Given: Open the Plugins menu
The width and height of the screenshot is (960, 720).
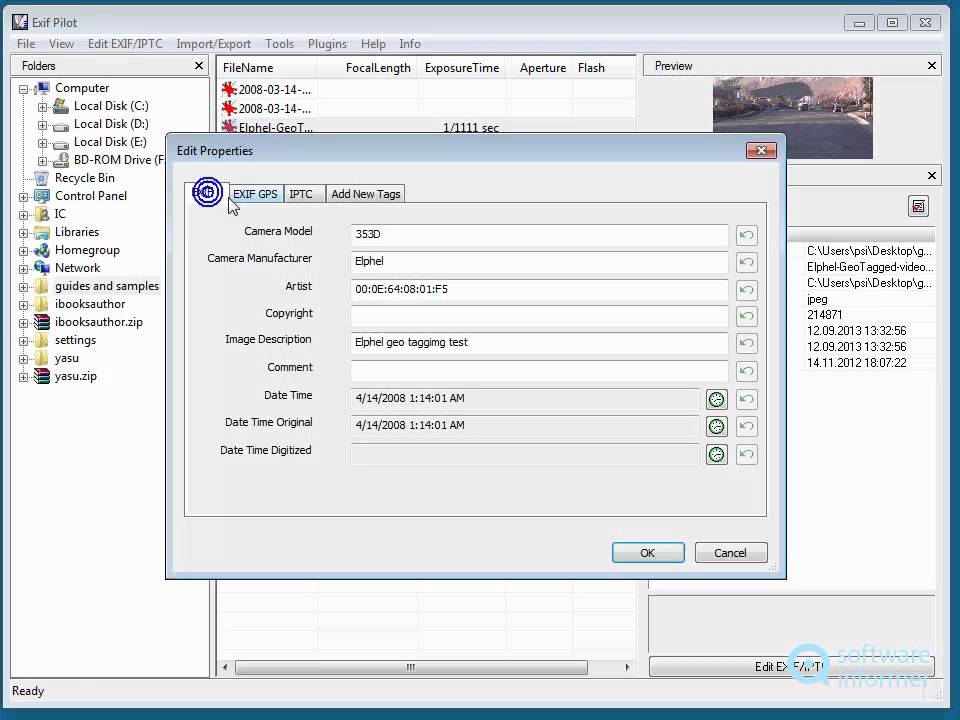Looking at the screenshot, I should (327, 44).
